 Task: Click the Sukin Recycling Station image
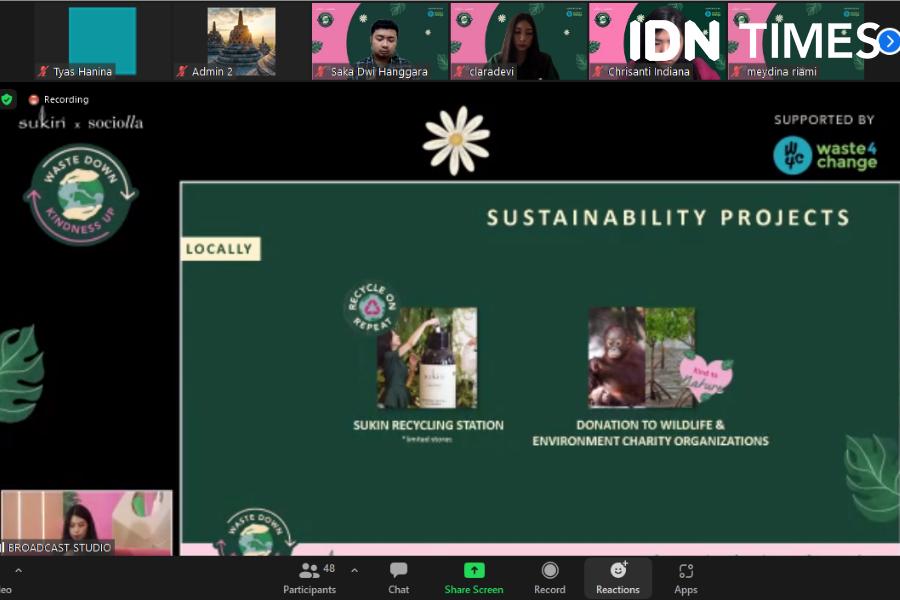click(427, 357)
